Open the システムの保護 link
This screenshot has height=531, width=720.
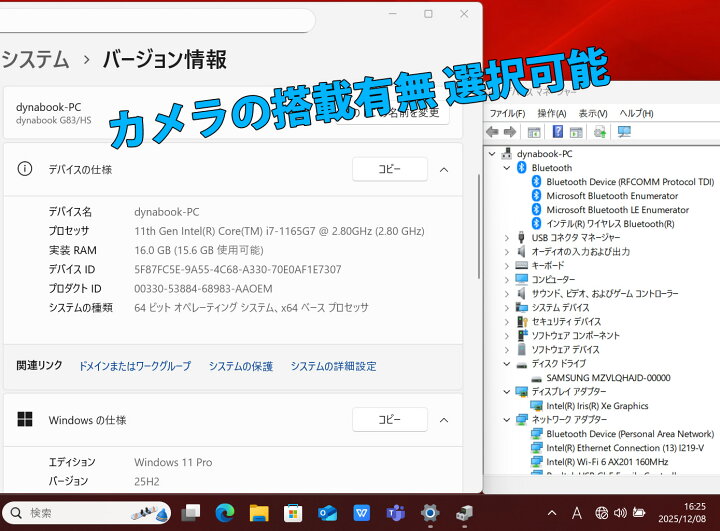click(241, 366)
